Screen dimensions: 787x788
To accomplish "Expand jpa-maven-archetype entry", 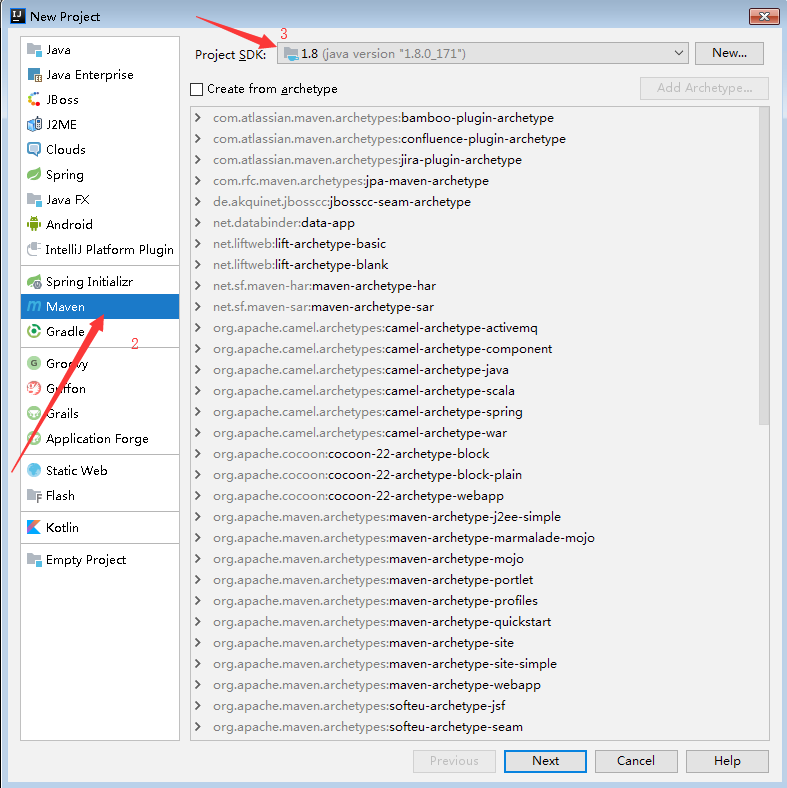I will point(198,180).
